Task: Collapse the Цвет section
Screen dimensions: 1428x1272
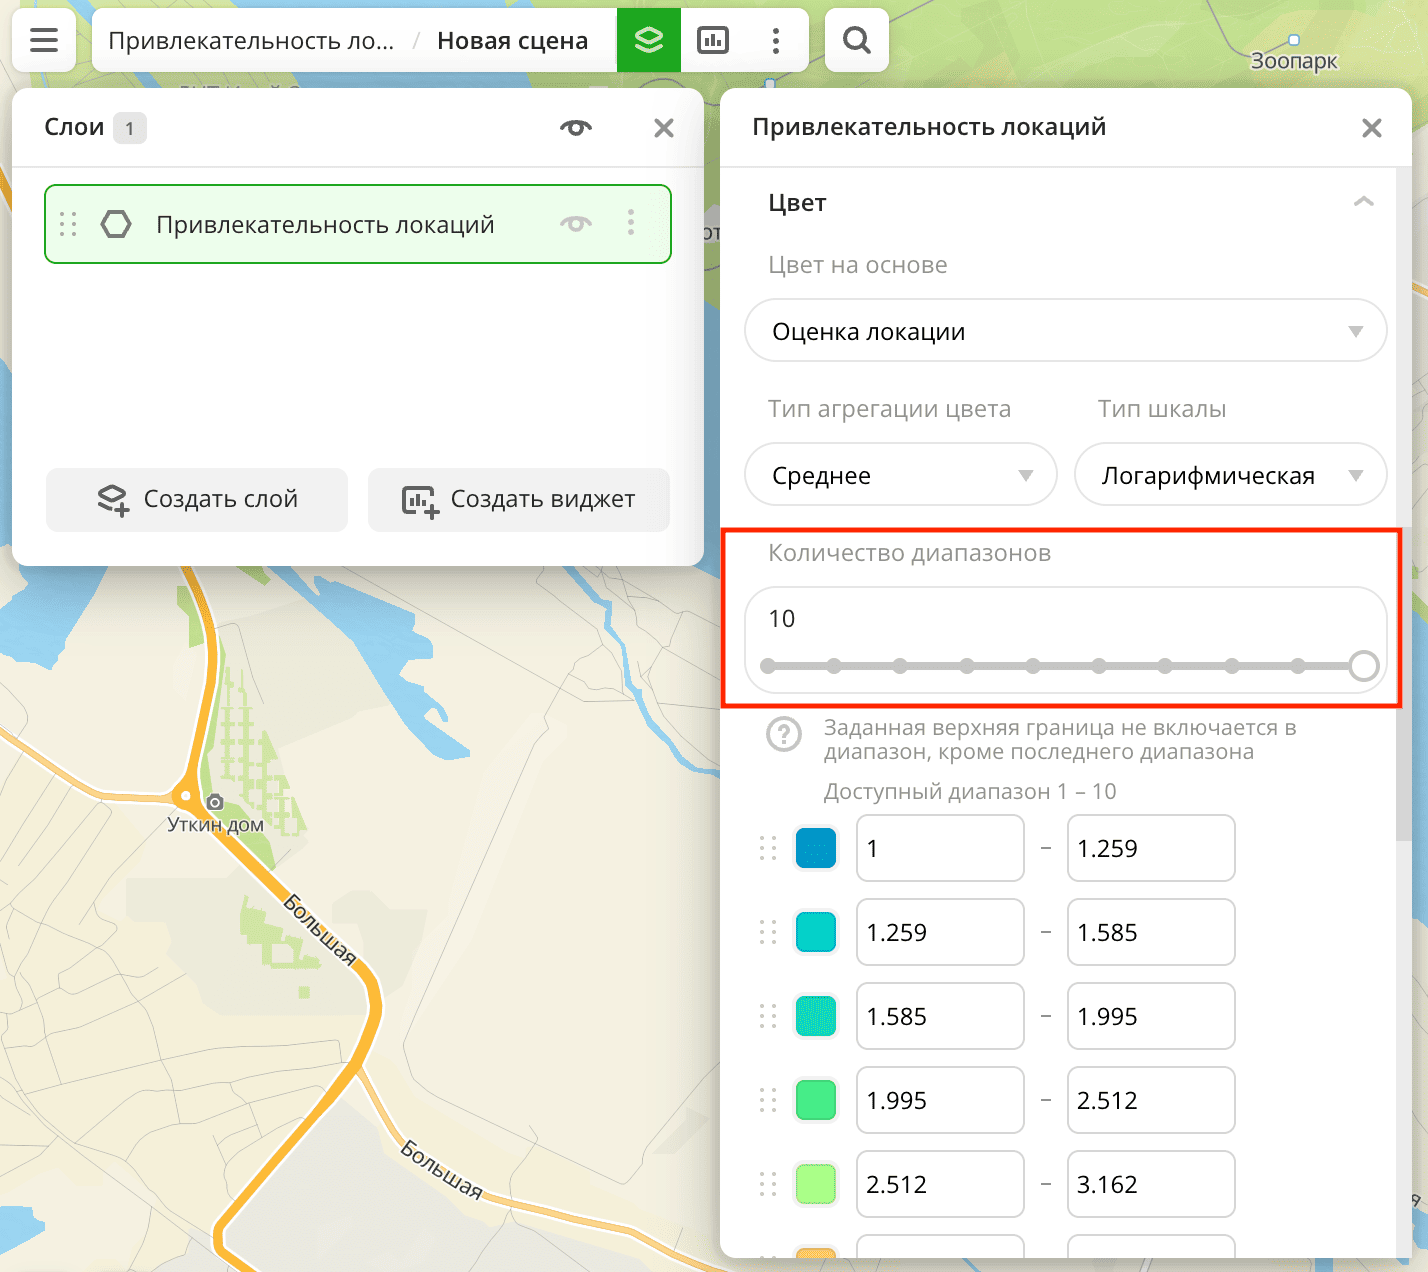Action: click(1363, 202)
